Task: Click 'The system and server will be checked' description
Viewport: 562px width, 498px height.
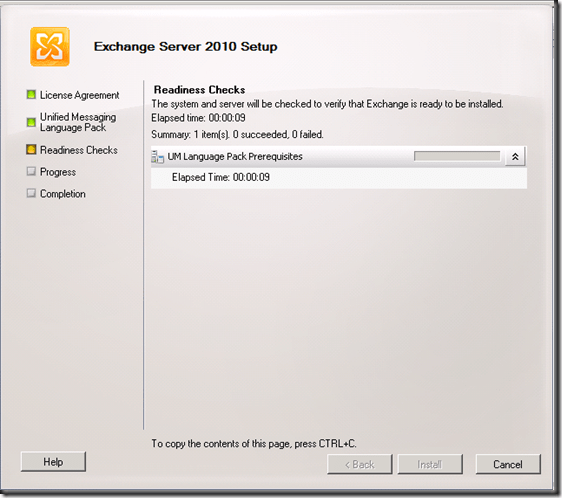Action: (327, 104)
